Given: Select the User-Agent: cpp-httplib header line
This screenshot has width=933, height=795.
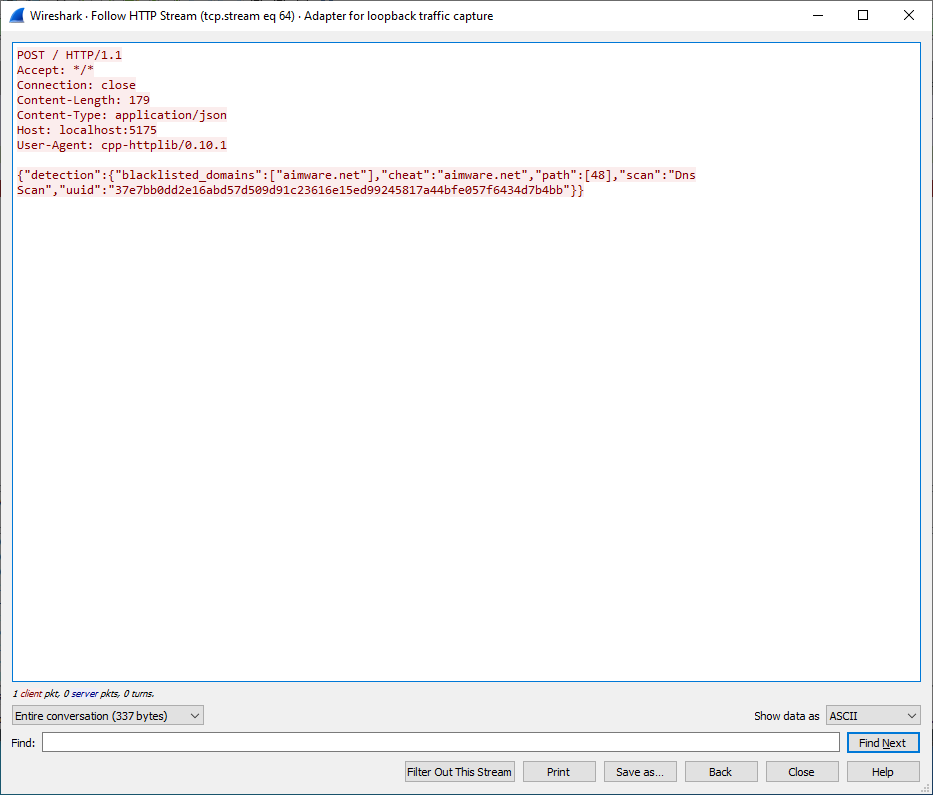Looking at the screenshot, I should [x=121, y=145].
